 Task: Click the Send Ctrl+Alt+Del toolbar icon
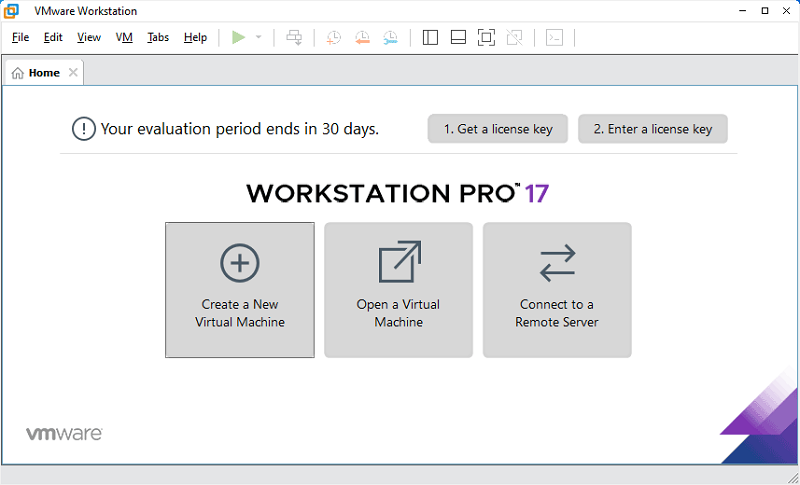tap(294, 37)
